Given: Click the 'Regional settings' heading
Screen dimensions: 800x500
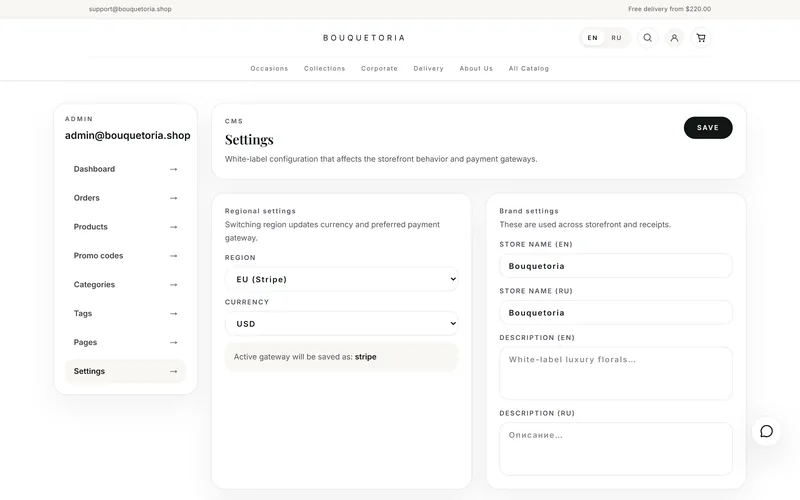Looking at the screenshot, I should (260, 211).
